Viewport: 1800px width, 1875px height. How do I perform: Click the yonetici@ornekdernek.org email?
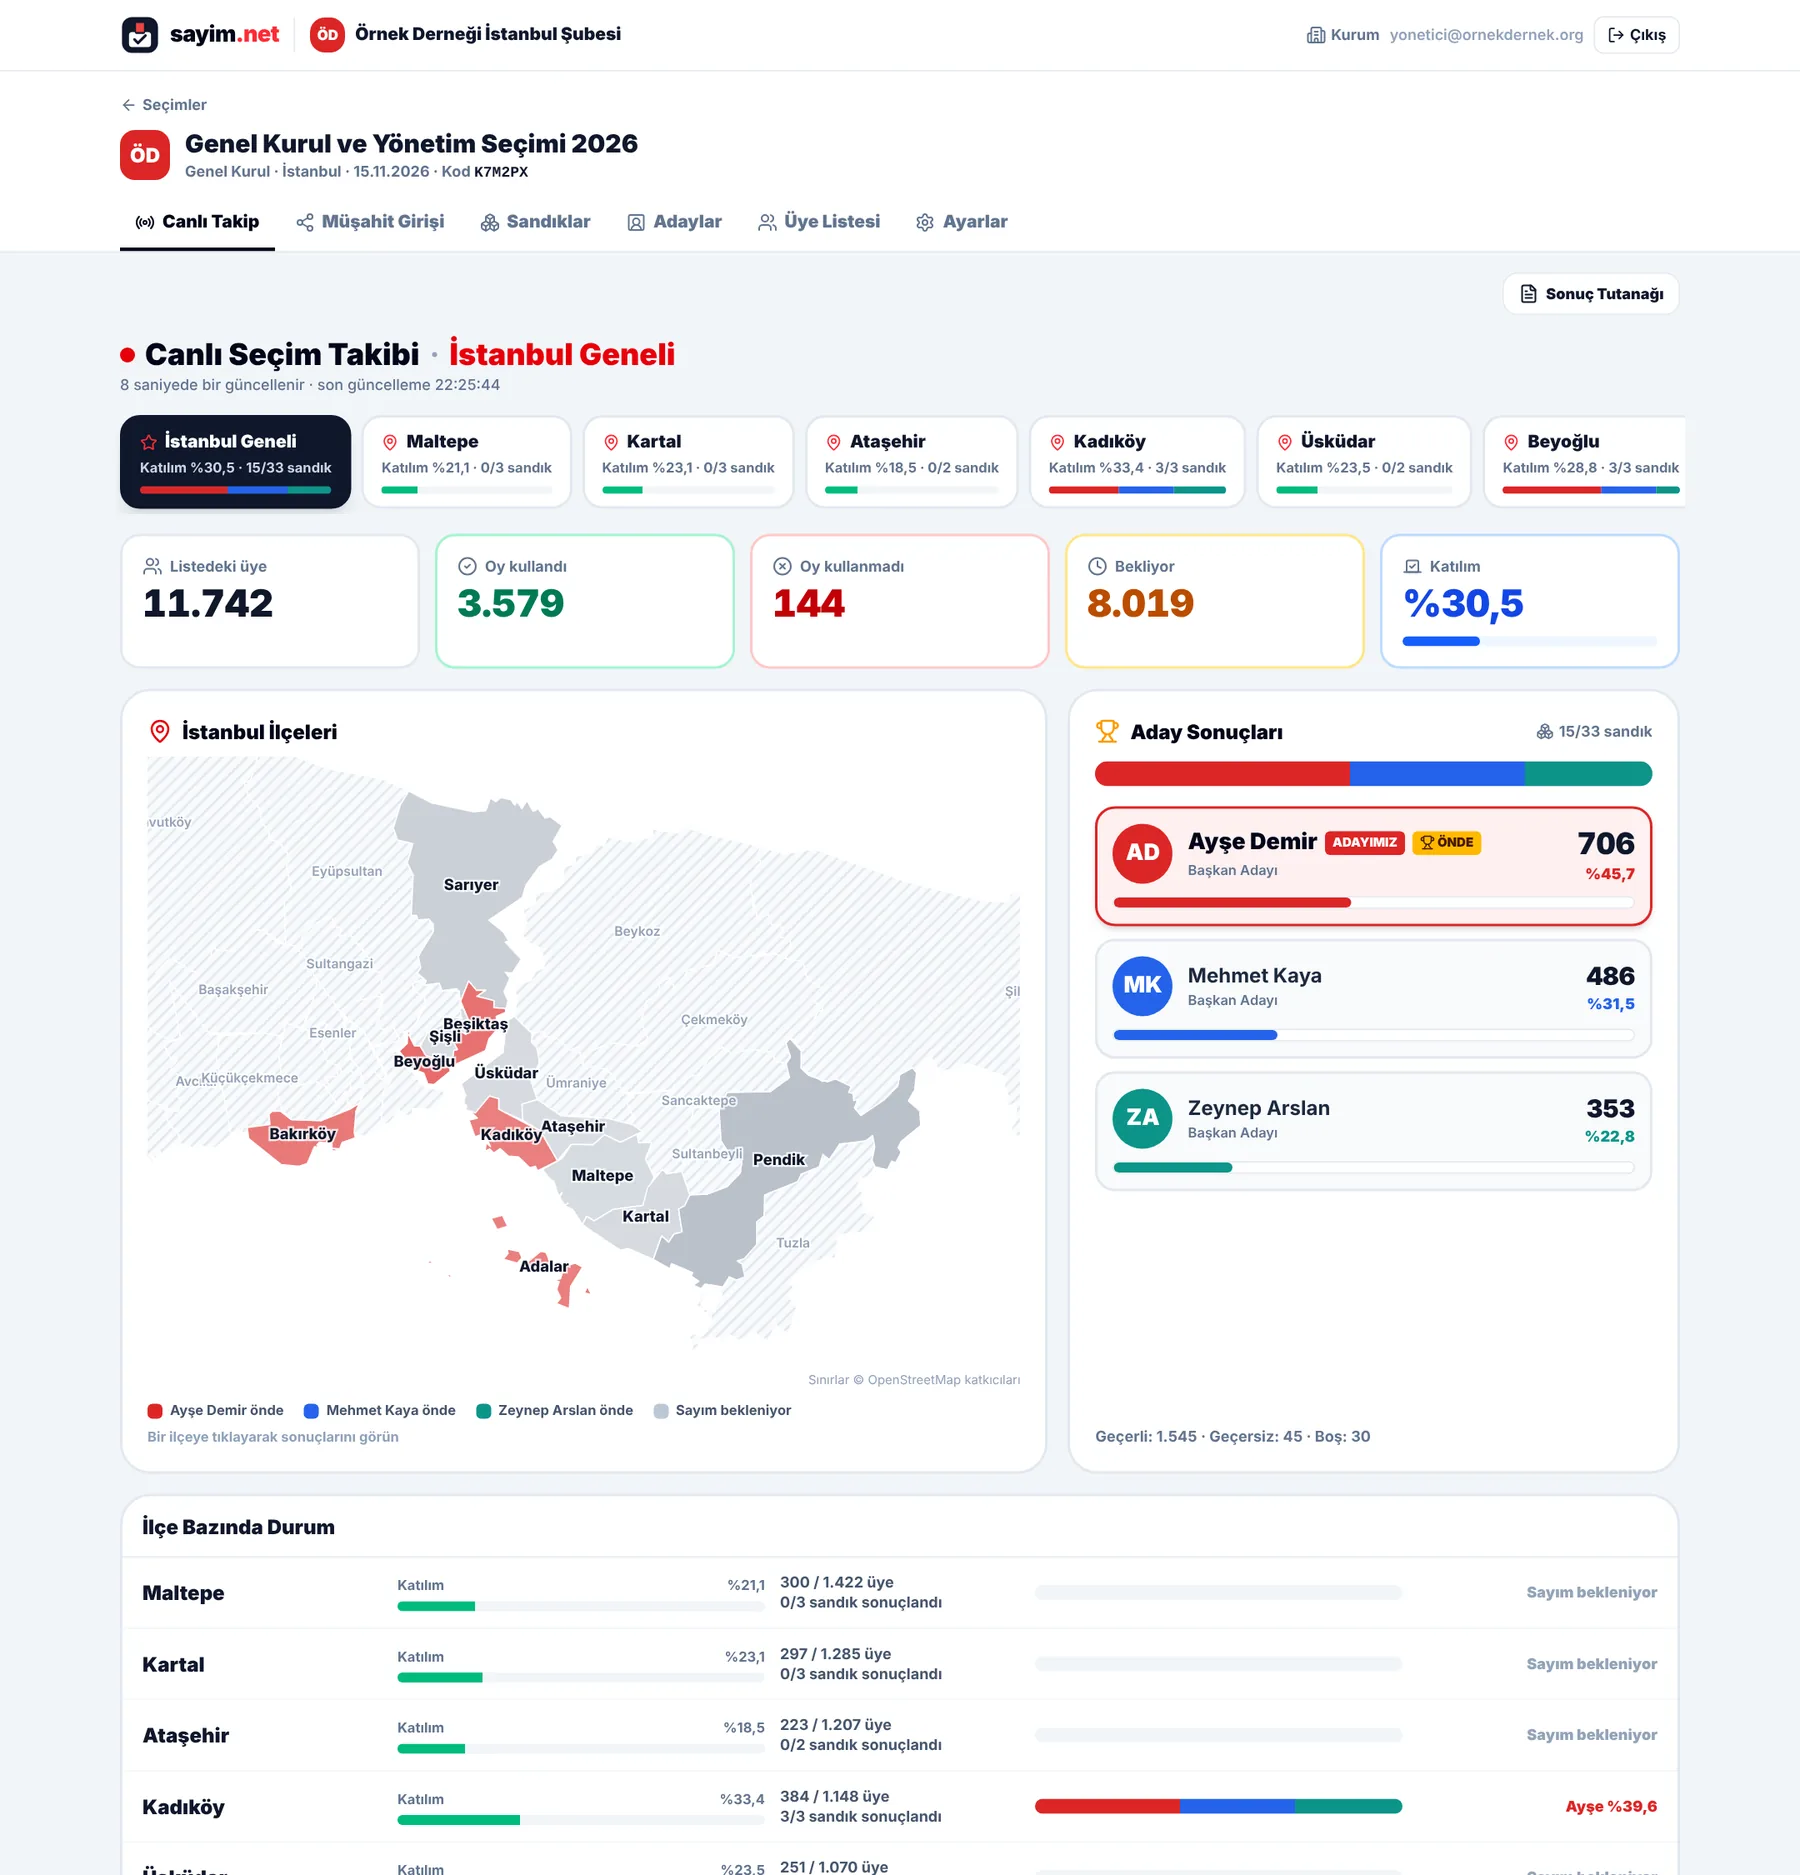(1486, 35)
